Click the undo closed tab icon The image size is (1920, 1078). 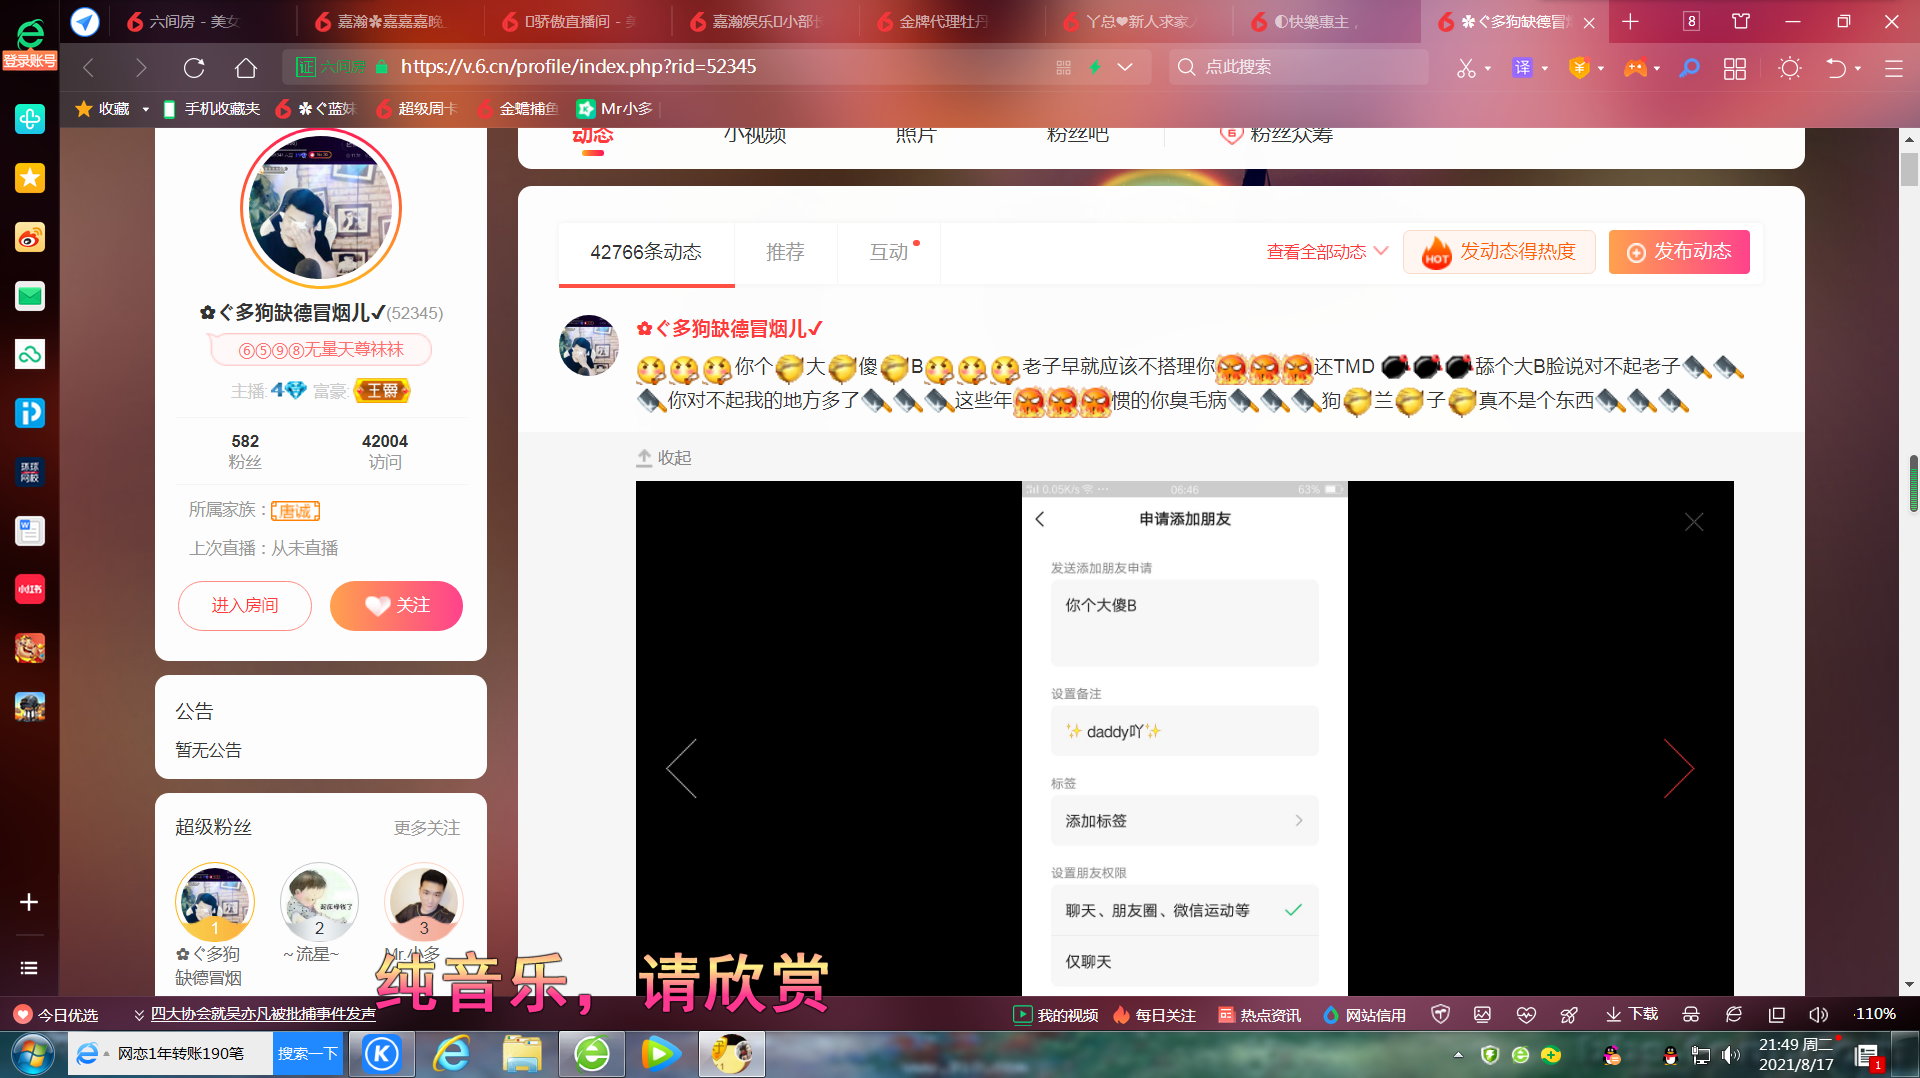point(1836,67)
